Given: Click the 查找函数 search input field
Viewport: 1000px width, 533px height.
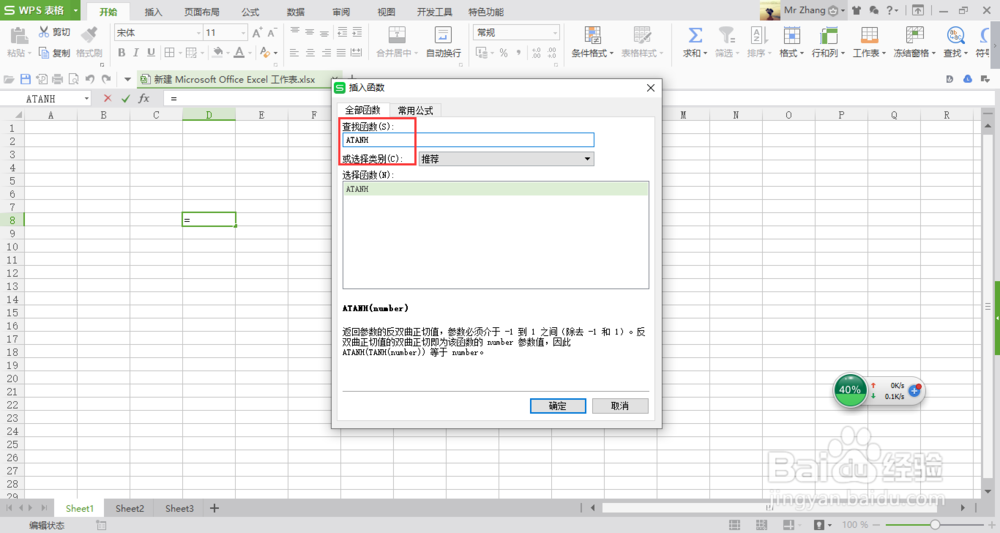Looking at the screenshot, I should 468,140.
